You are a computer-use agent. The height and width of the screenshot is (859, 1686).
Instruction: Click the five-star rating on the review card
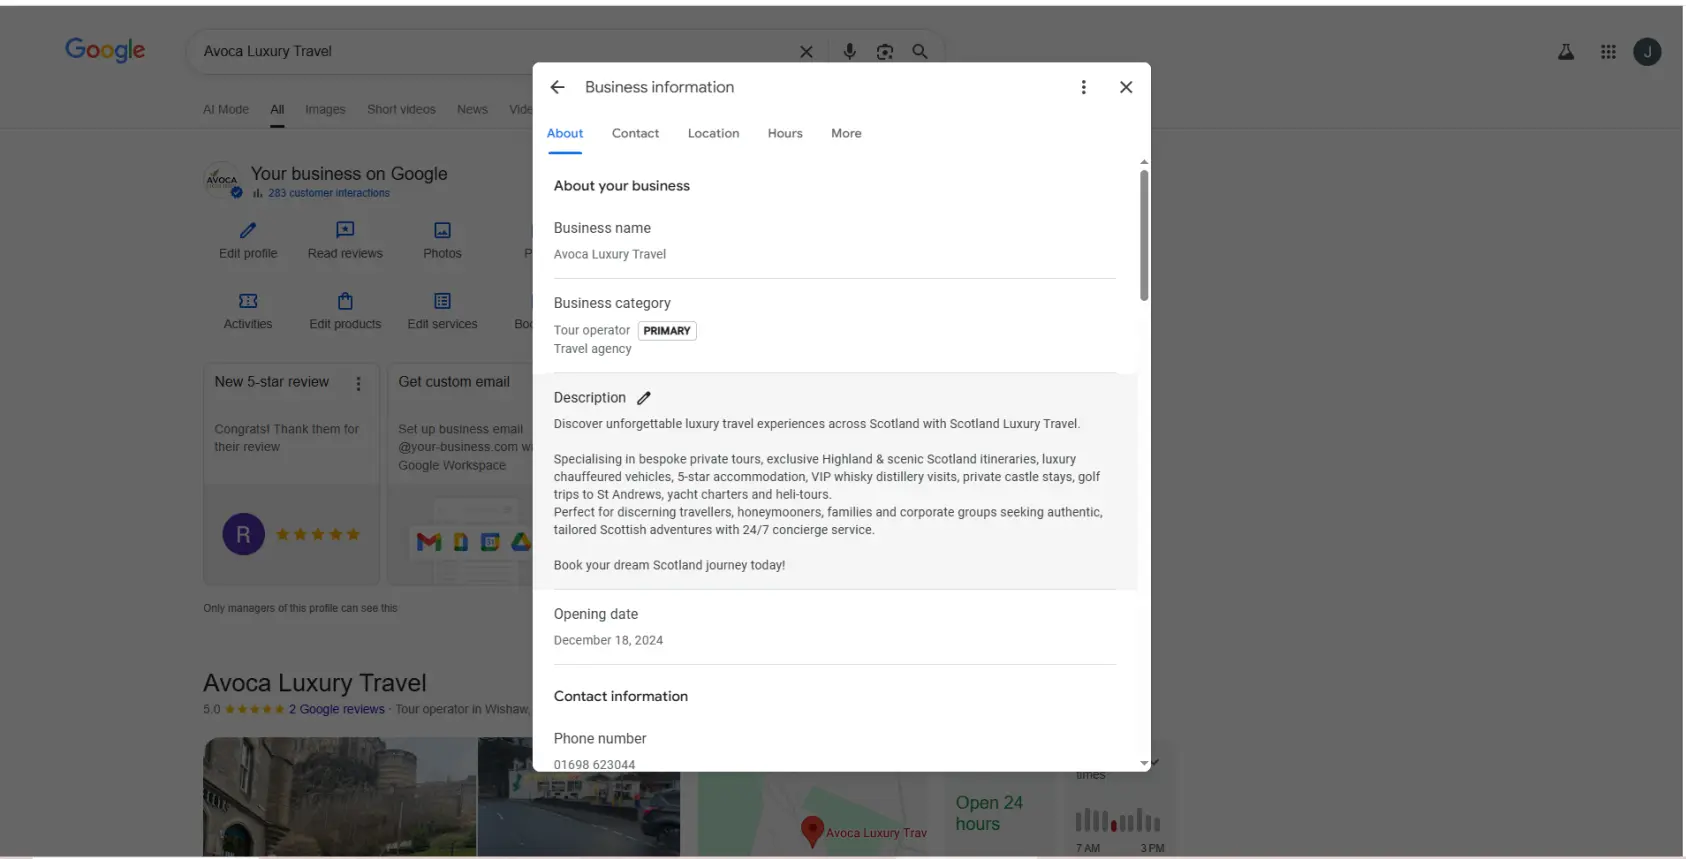click(318, 535)
